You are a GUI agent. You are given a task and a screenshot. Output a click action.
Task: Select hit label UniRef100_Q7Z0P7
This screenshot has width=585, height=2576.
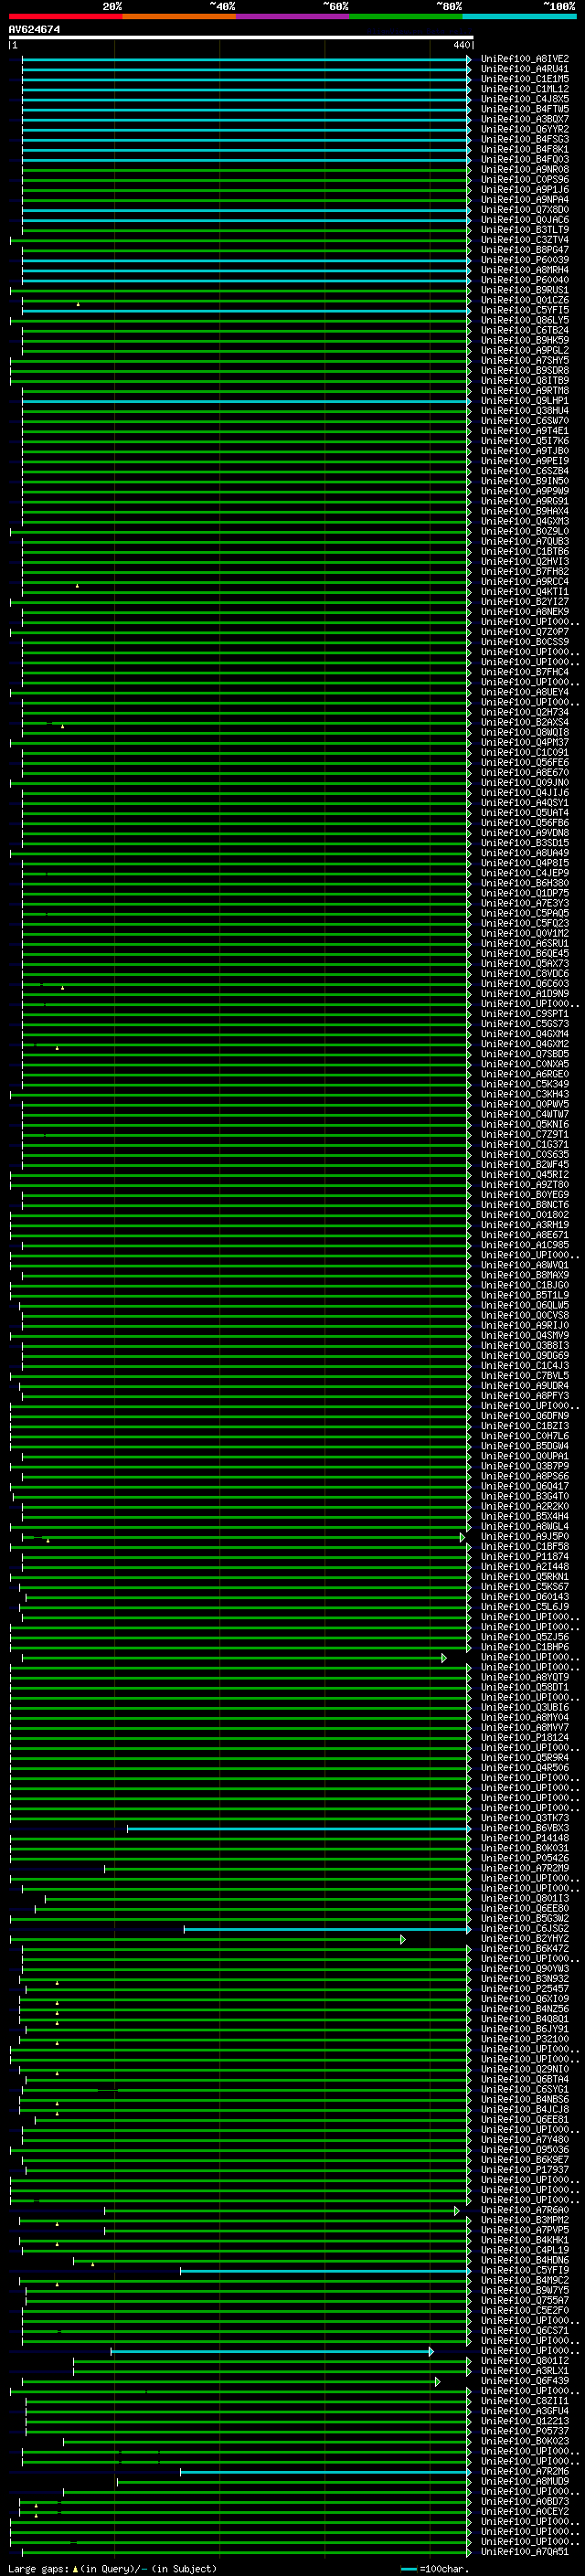[525, 632]
